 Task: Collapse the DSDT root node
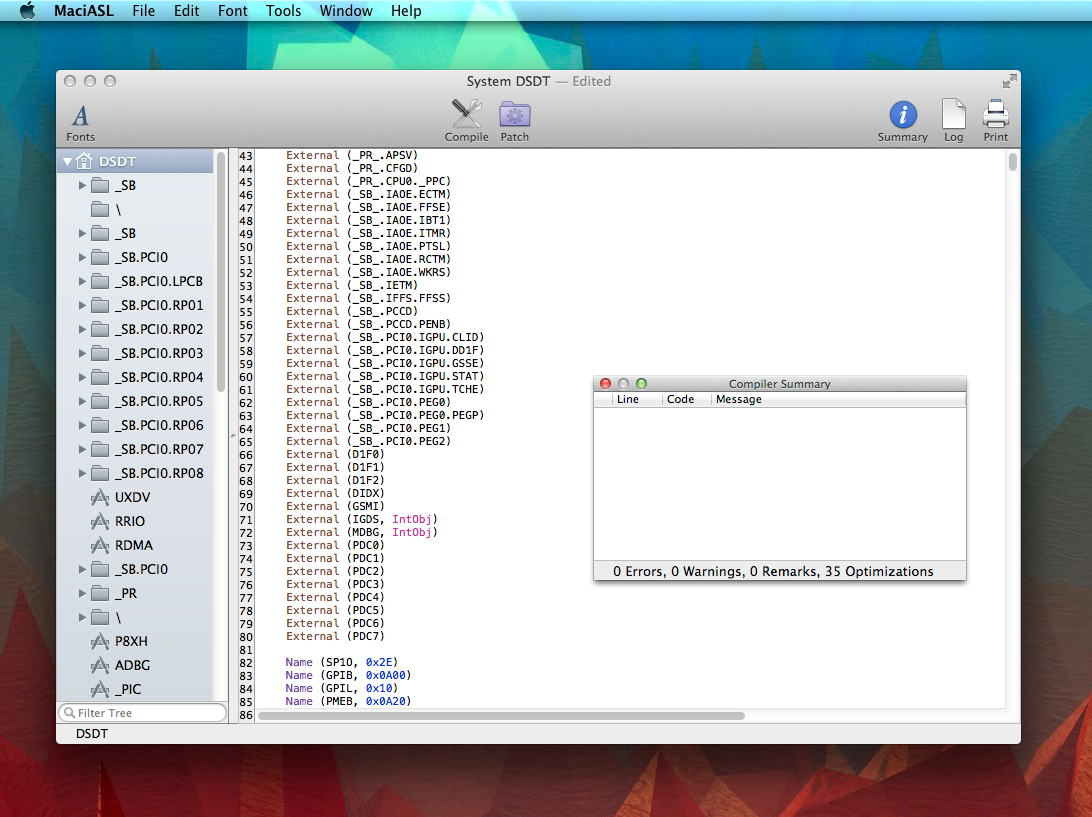[x=67, y=160]
